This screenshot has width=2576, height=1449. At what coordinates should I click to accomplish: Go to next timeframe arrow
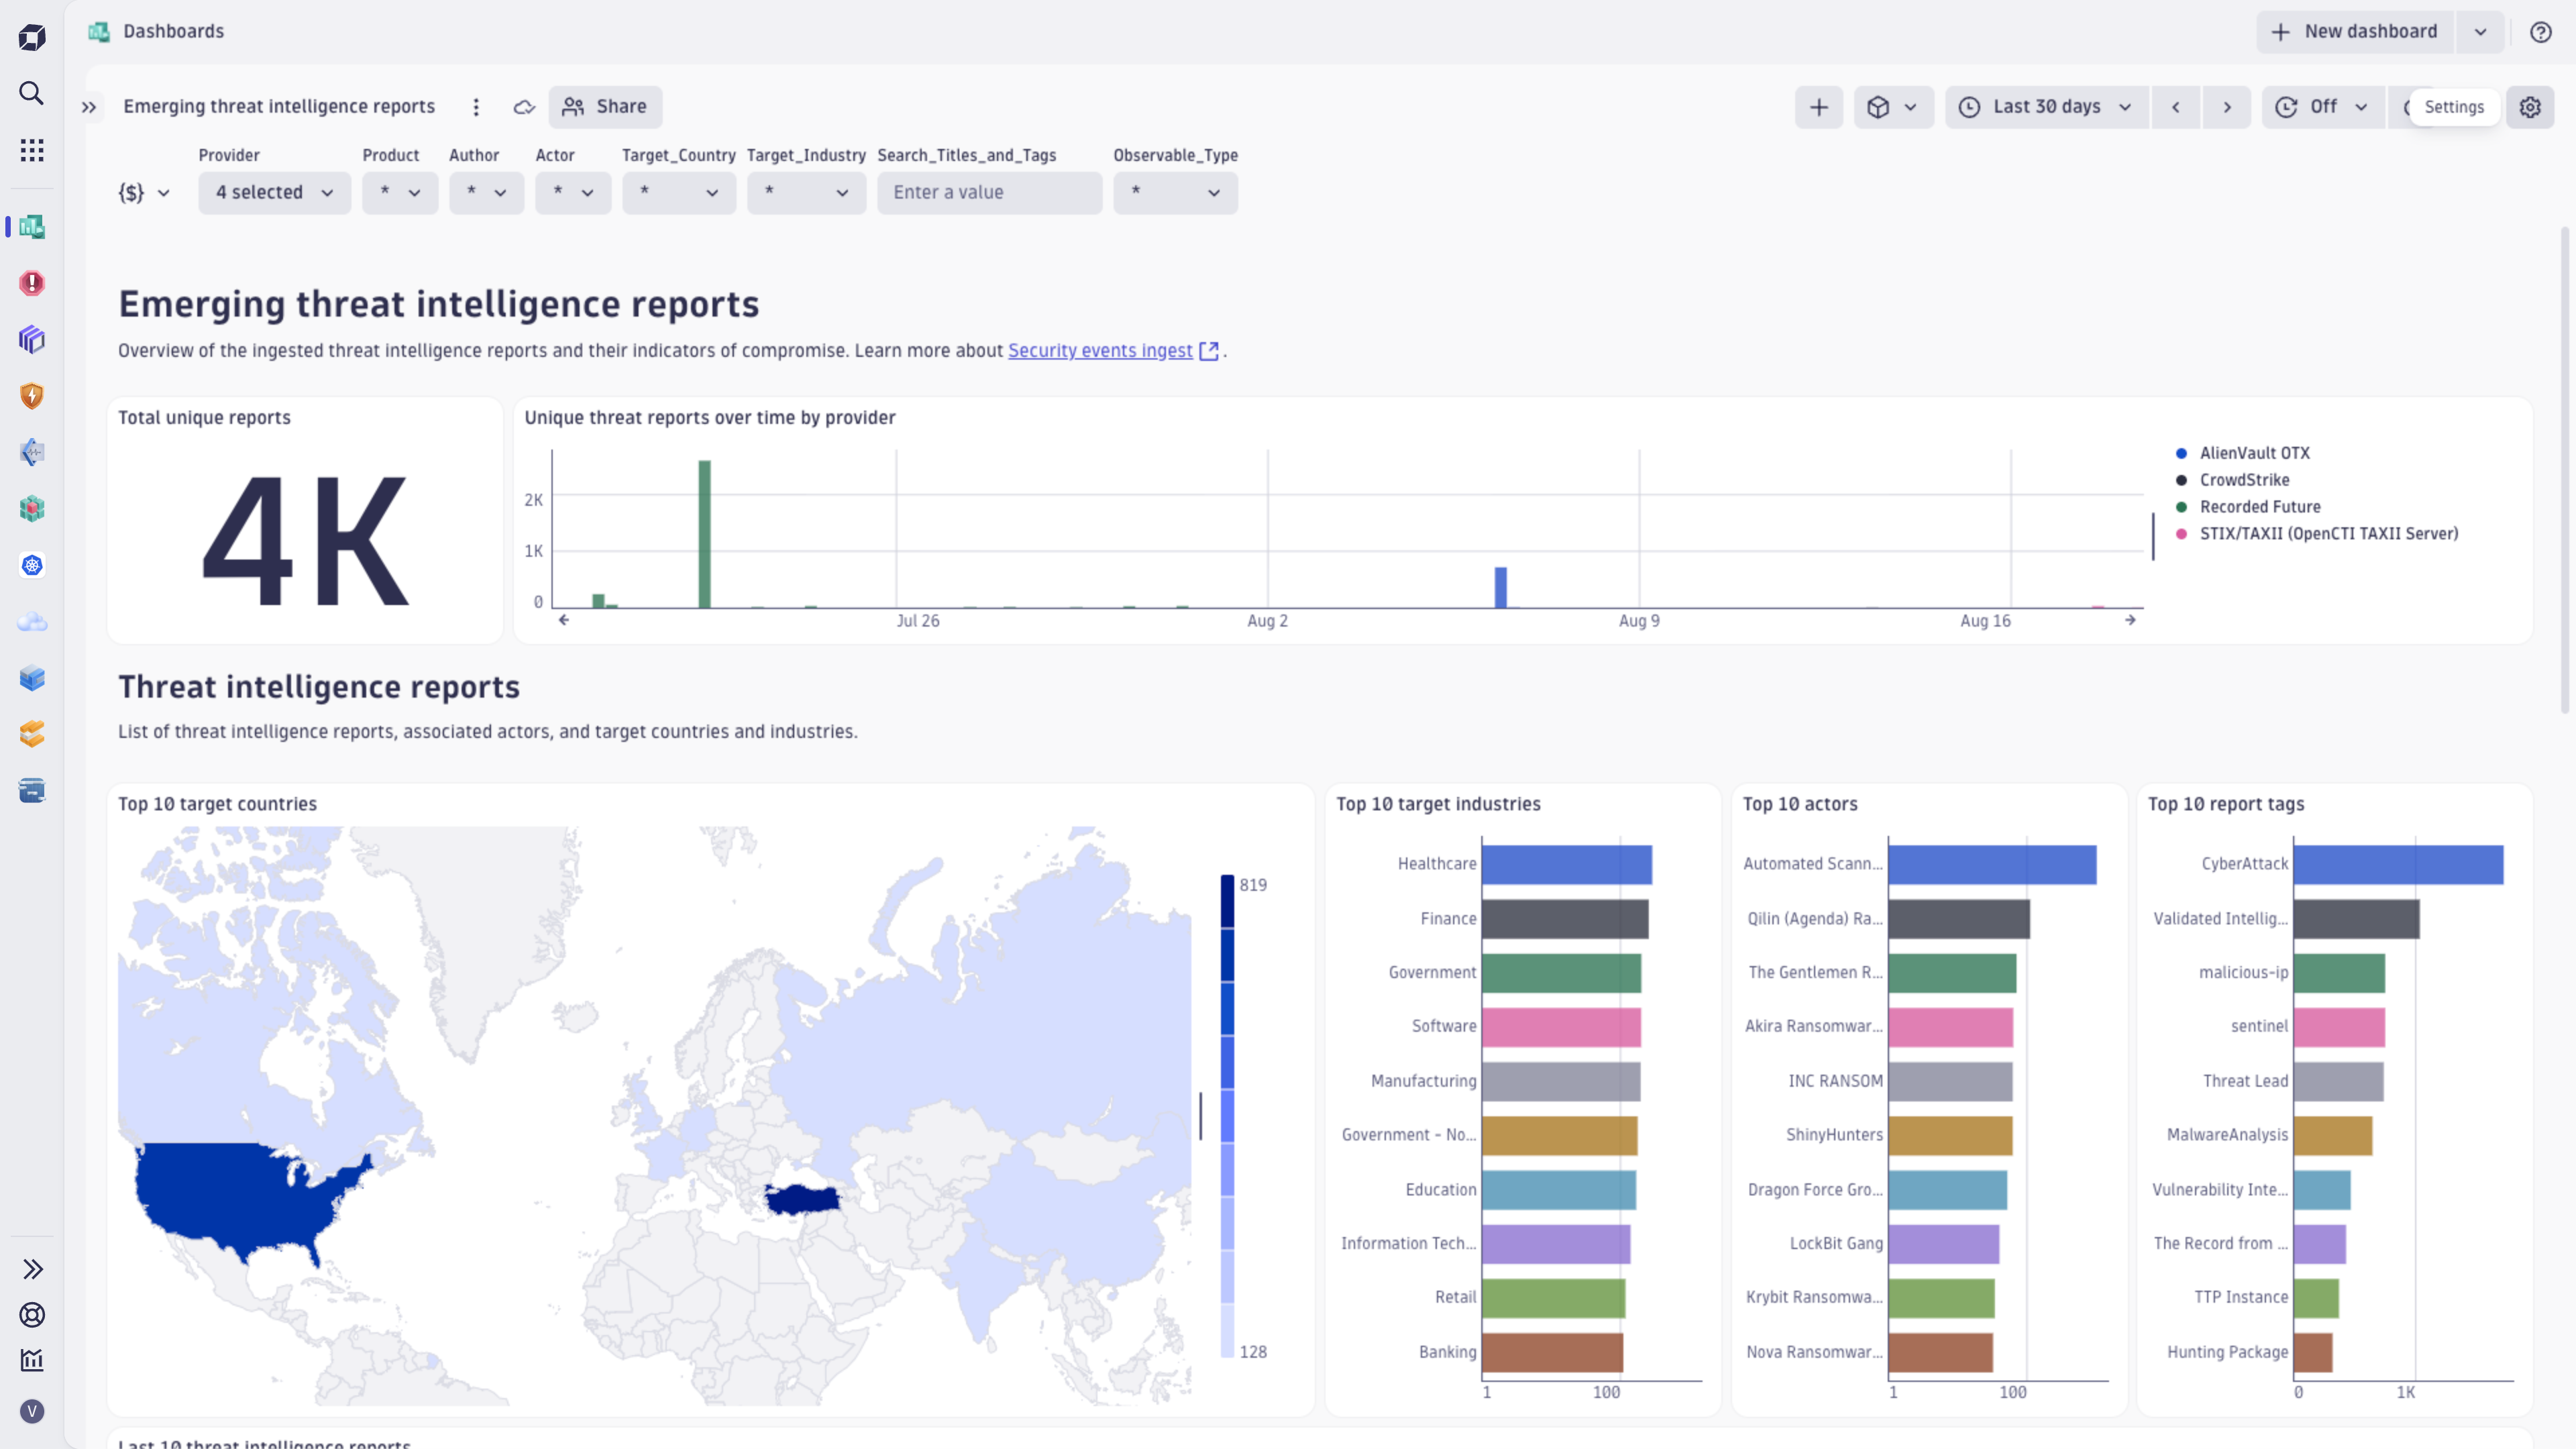coord(2227,107)
